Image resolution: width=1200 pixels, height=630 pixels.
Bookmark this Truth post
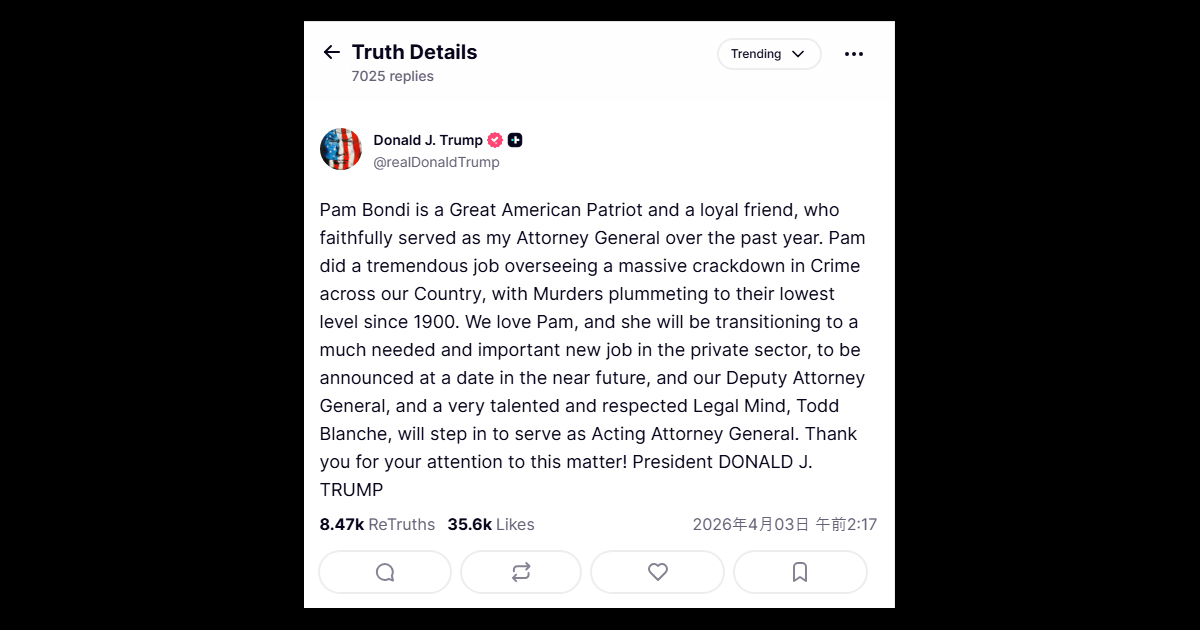tap(800, 572)
